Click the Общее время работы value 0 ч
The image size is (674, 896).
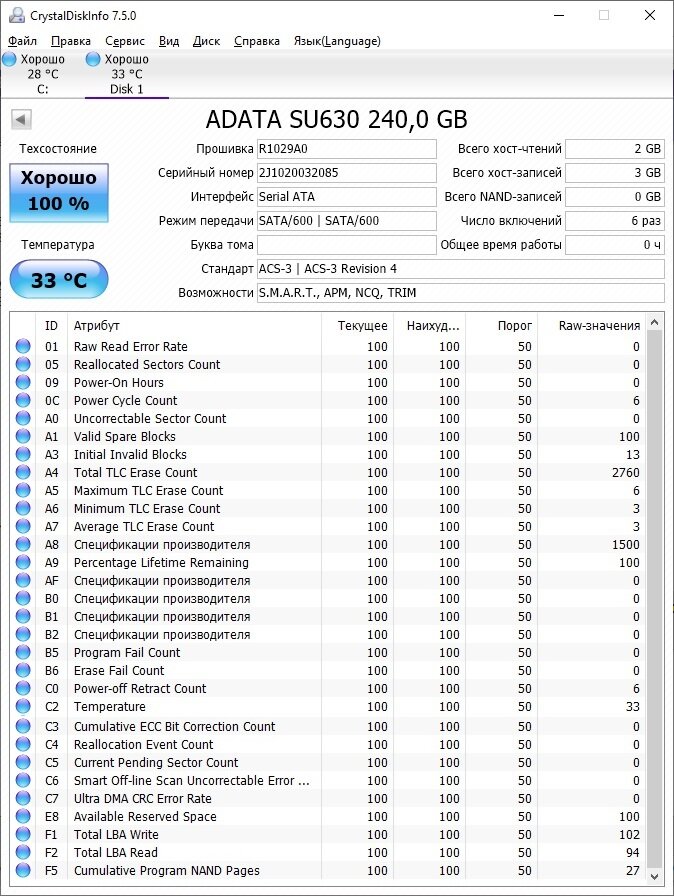(x=615, y=245)
